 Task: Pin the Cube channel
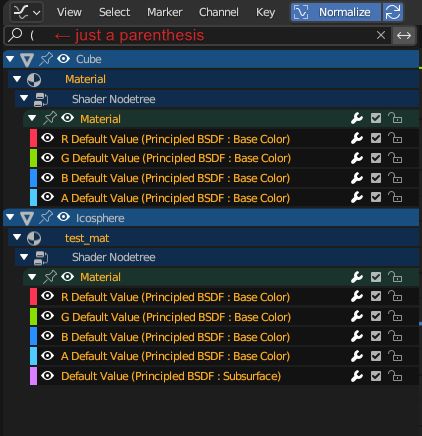pyautogui.click(x=46, y=59)
